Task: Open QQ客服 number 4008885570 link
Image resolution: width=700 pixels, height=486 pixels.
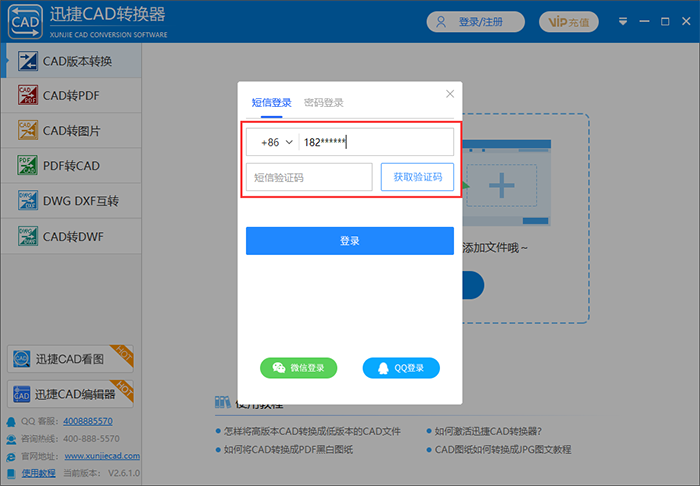Action: click(88, 421)
